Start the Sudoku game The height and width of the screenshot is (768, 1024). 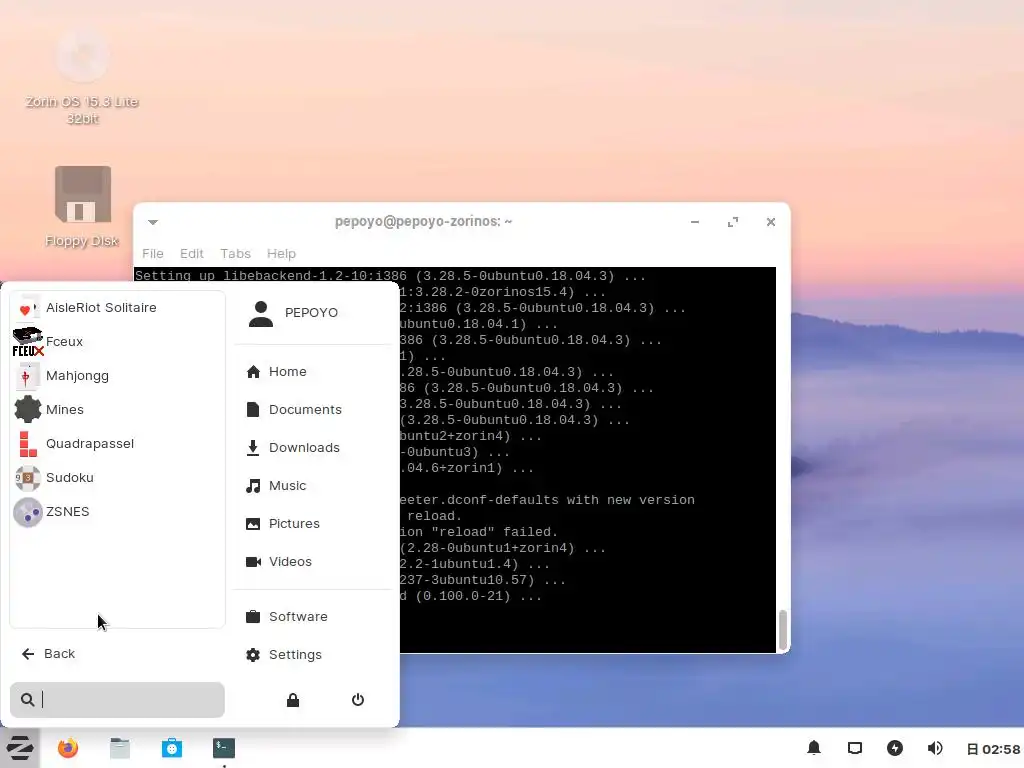click(118, 477)
